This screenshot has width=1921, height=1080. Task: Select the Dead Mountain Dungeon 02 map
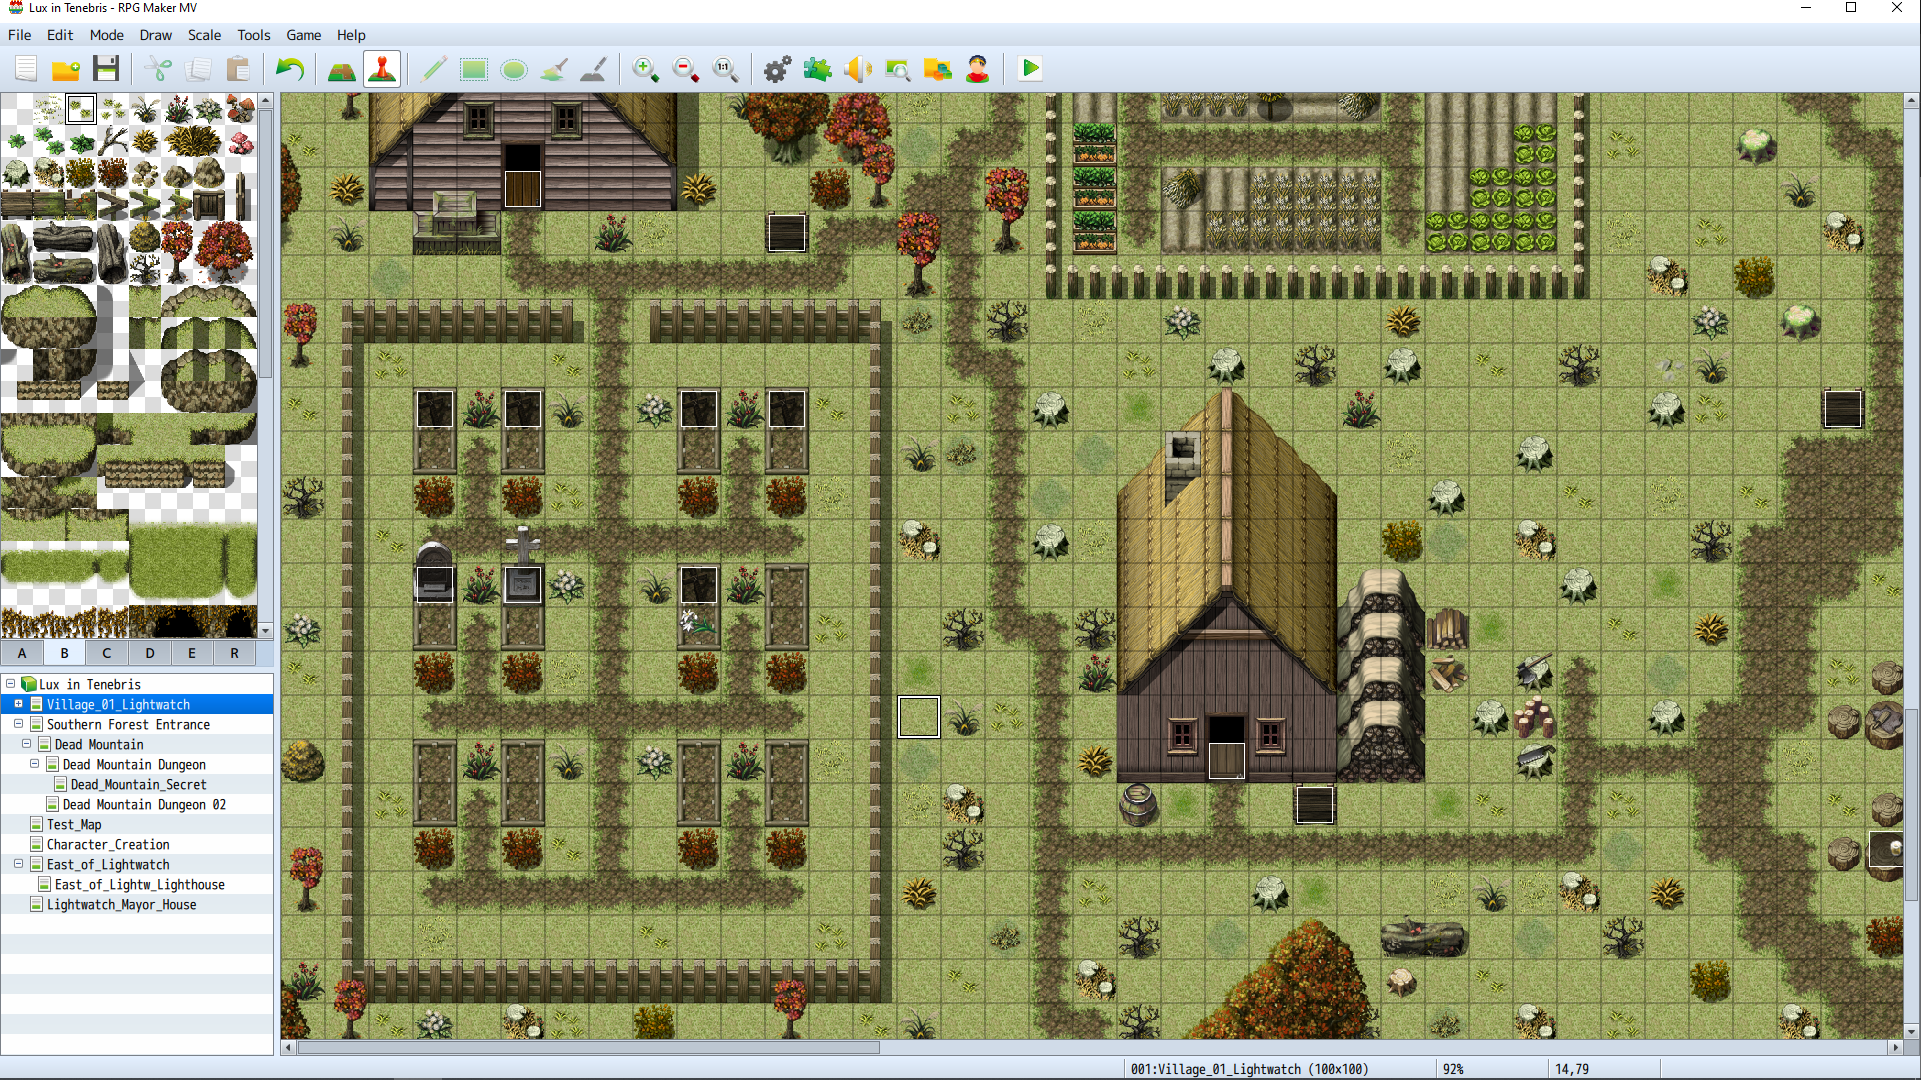(x=144, y=805)
